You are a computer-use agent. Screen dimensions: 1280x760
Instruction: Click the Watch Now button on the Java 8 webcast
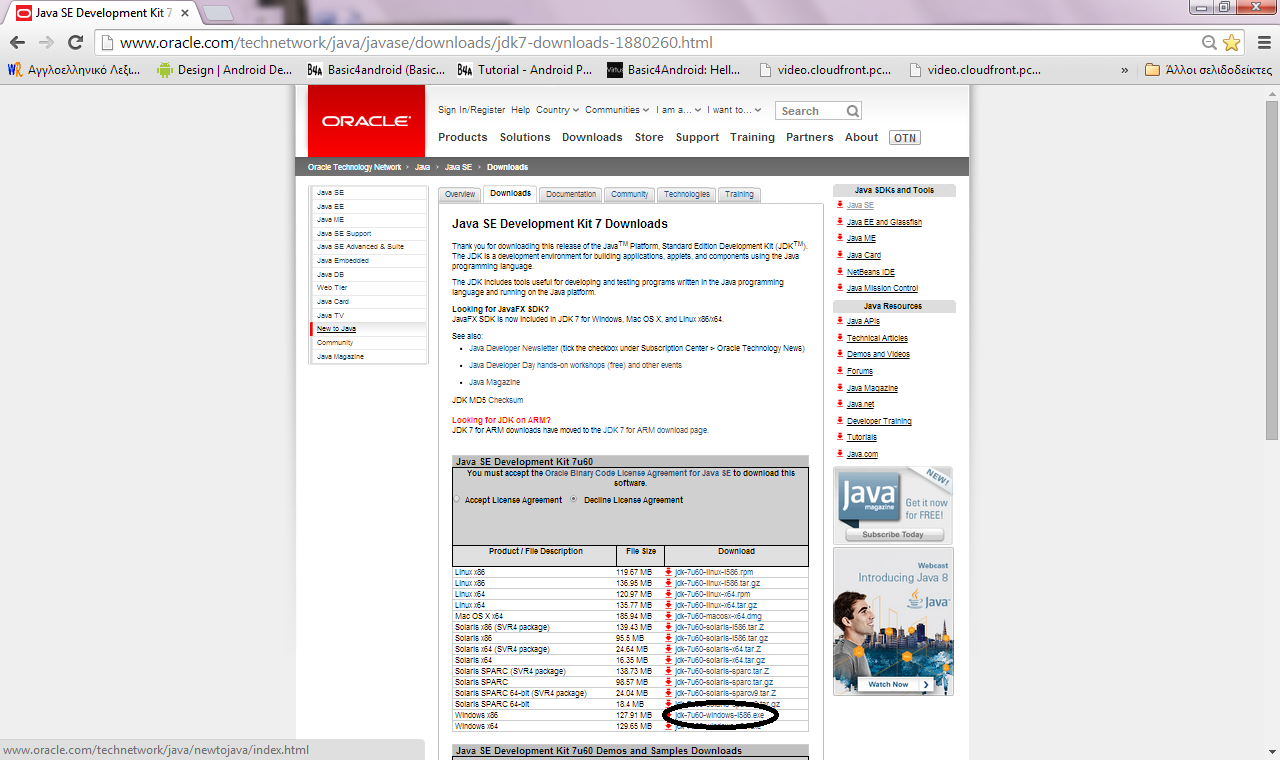[x=895, y=685]
